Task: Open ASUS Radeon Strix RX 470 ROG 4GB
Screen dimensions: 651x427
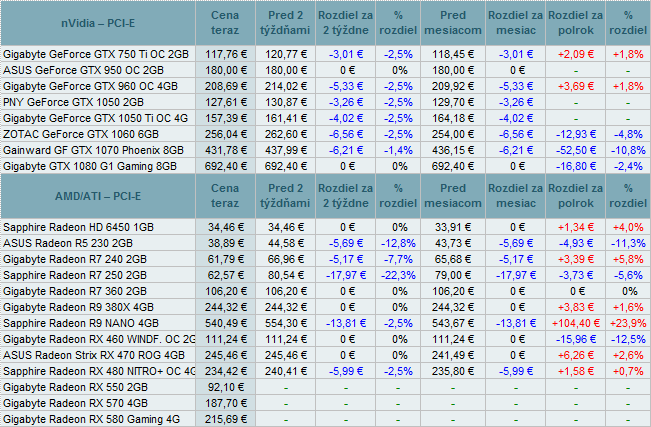Action: [95, 355]
